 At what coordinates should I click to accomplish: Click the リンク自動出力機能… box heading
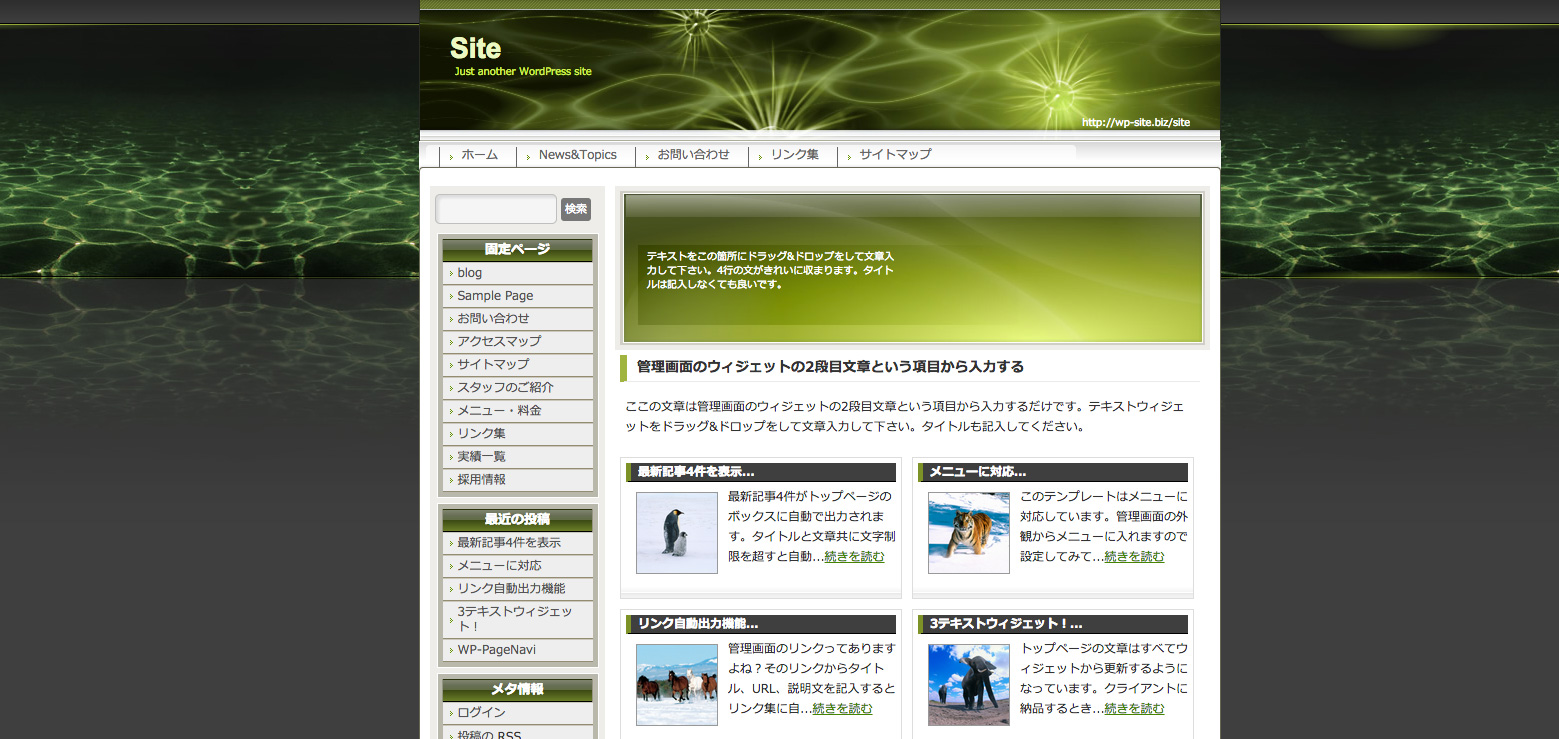coord(761,624)
